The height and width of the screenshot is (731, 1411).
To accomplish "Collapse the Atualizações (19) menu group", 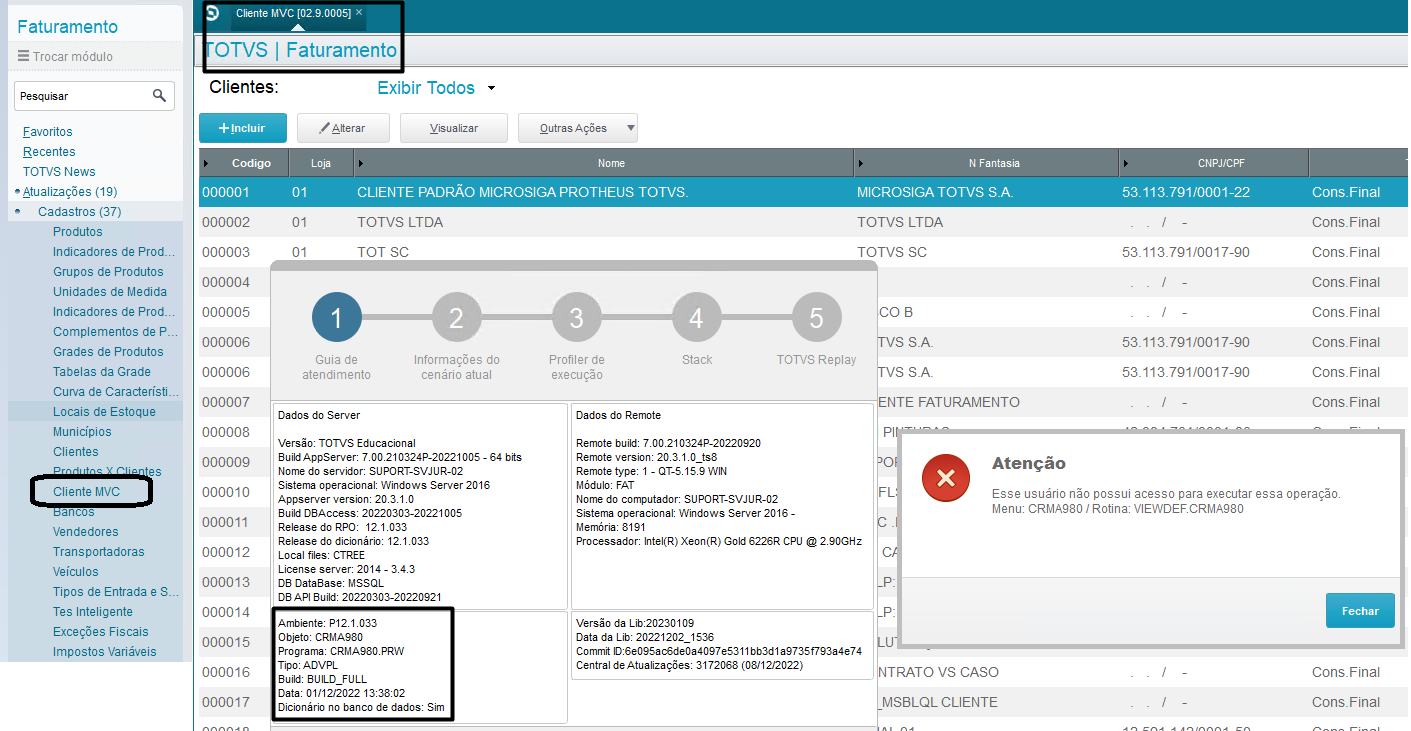I will pos(70,192).
